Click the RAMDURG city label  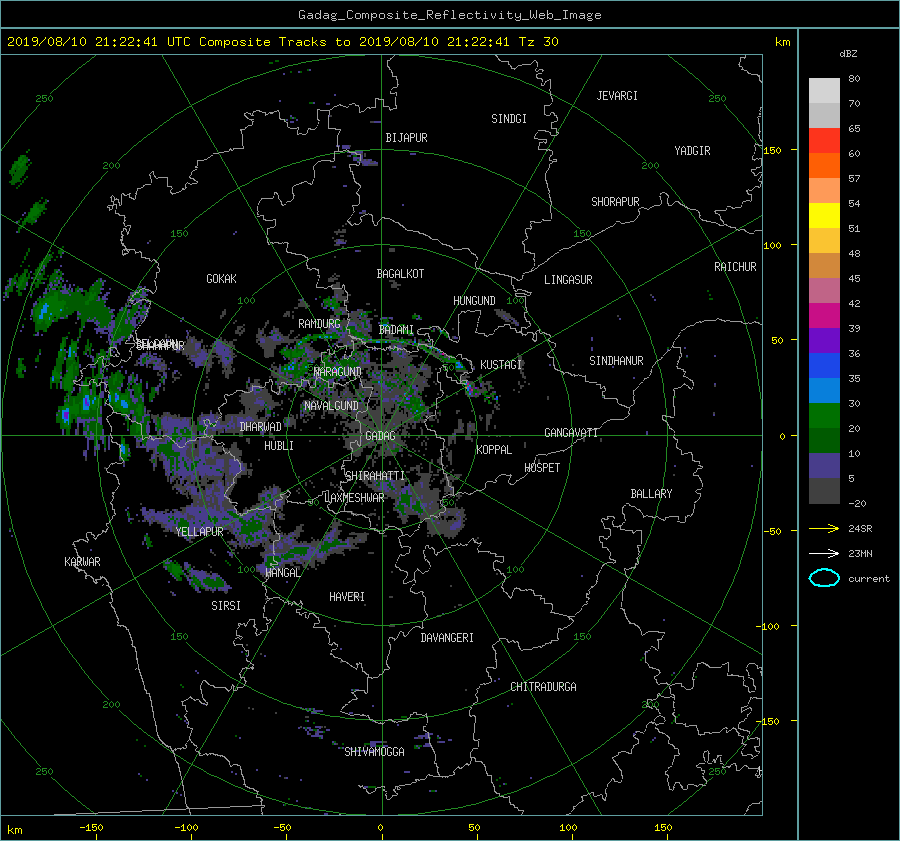coord(319,324)
